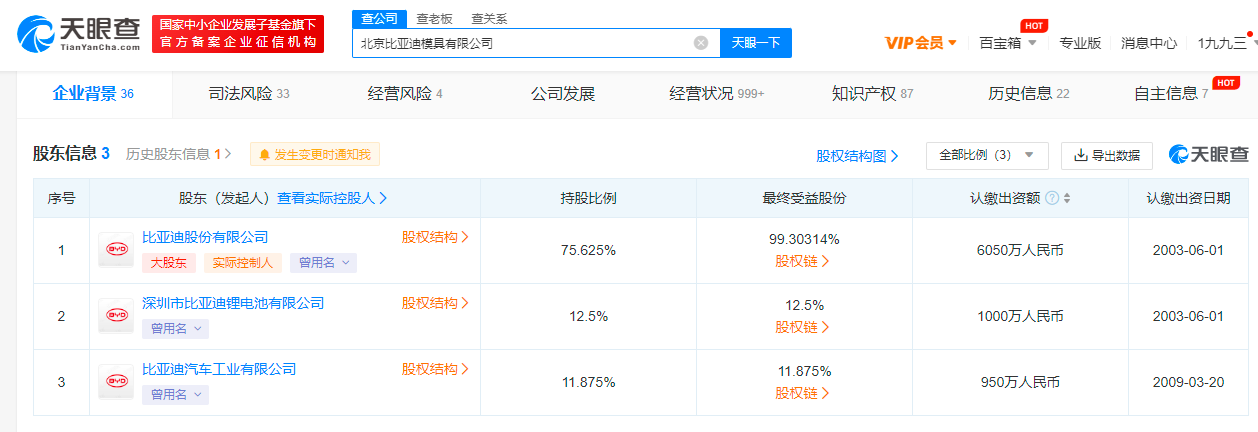This screenshot has height=432, width=1258.
Task: Clear the search box with the X icon
Action: click(701, 43)
